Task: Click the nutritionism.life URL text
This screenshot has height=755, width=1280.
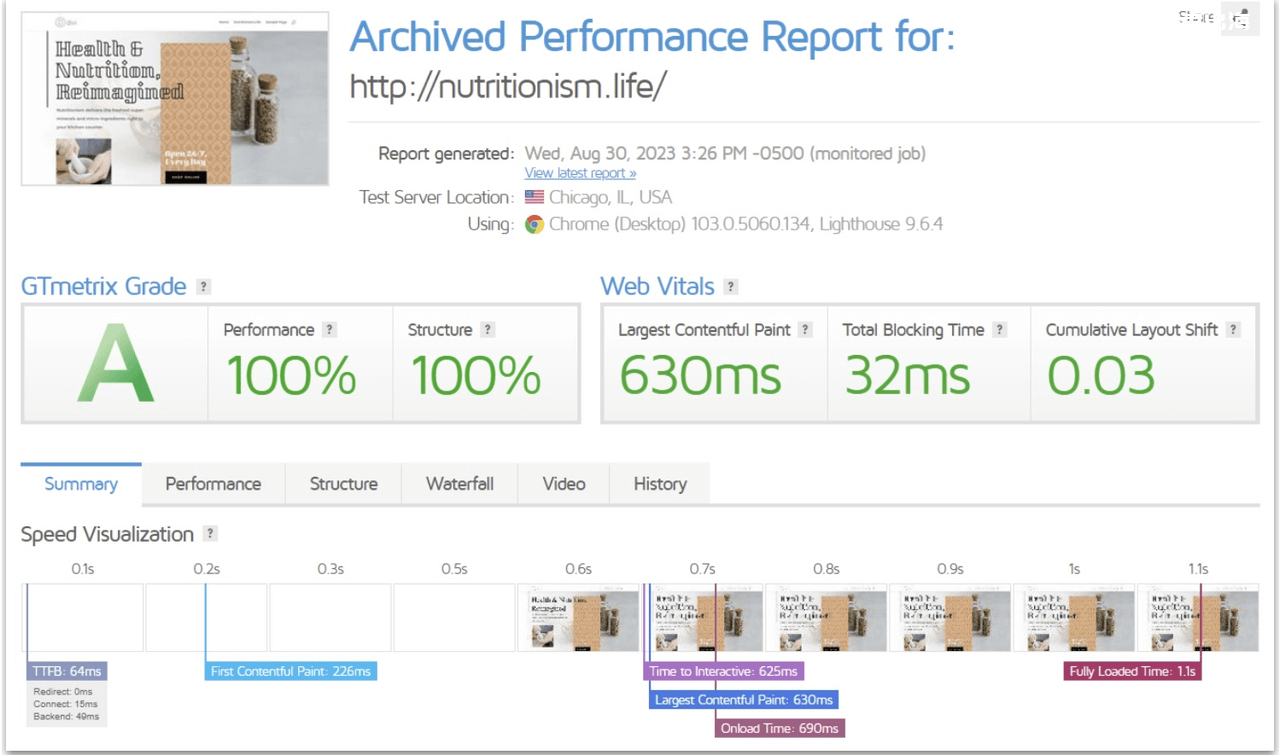Action: point(508,87)
